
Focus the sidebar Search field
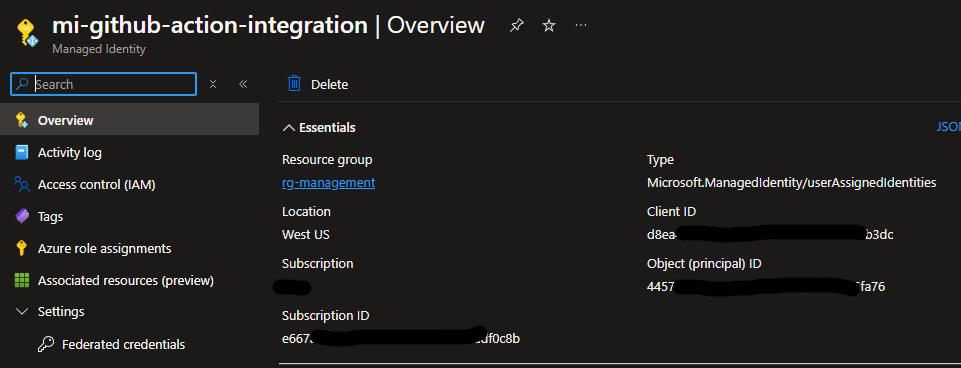(104, 84)
